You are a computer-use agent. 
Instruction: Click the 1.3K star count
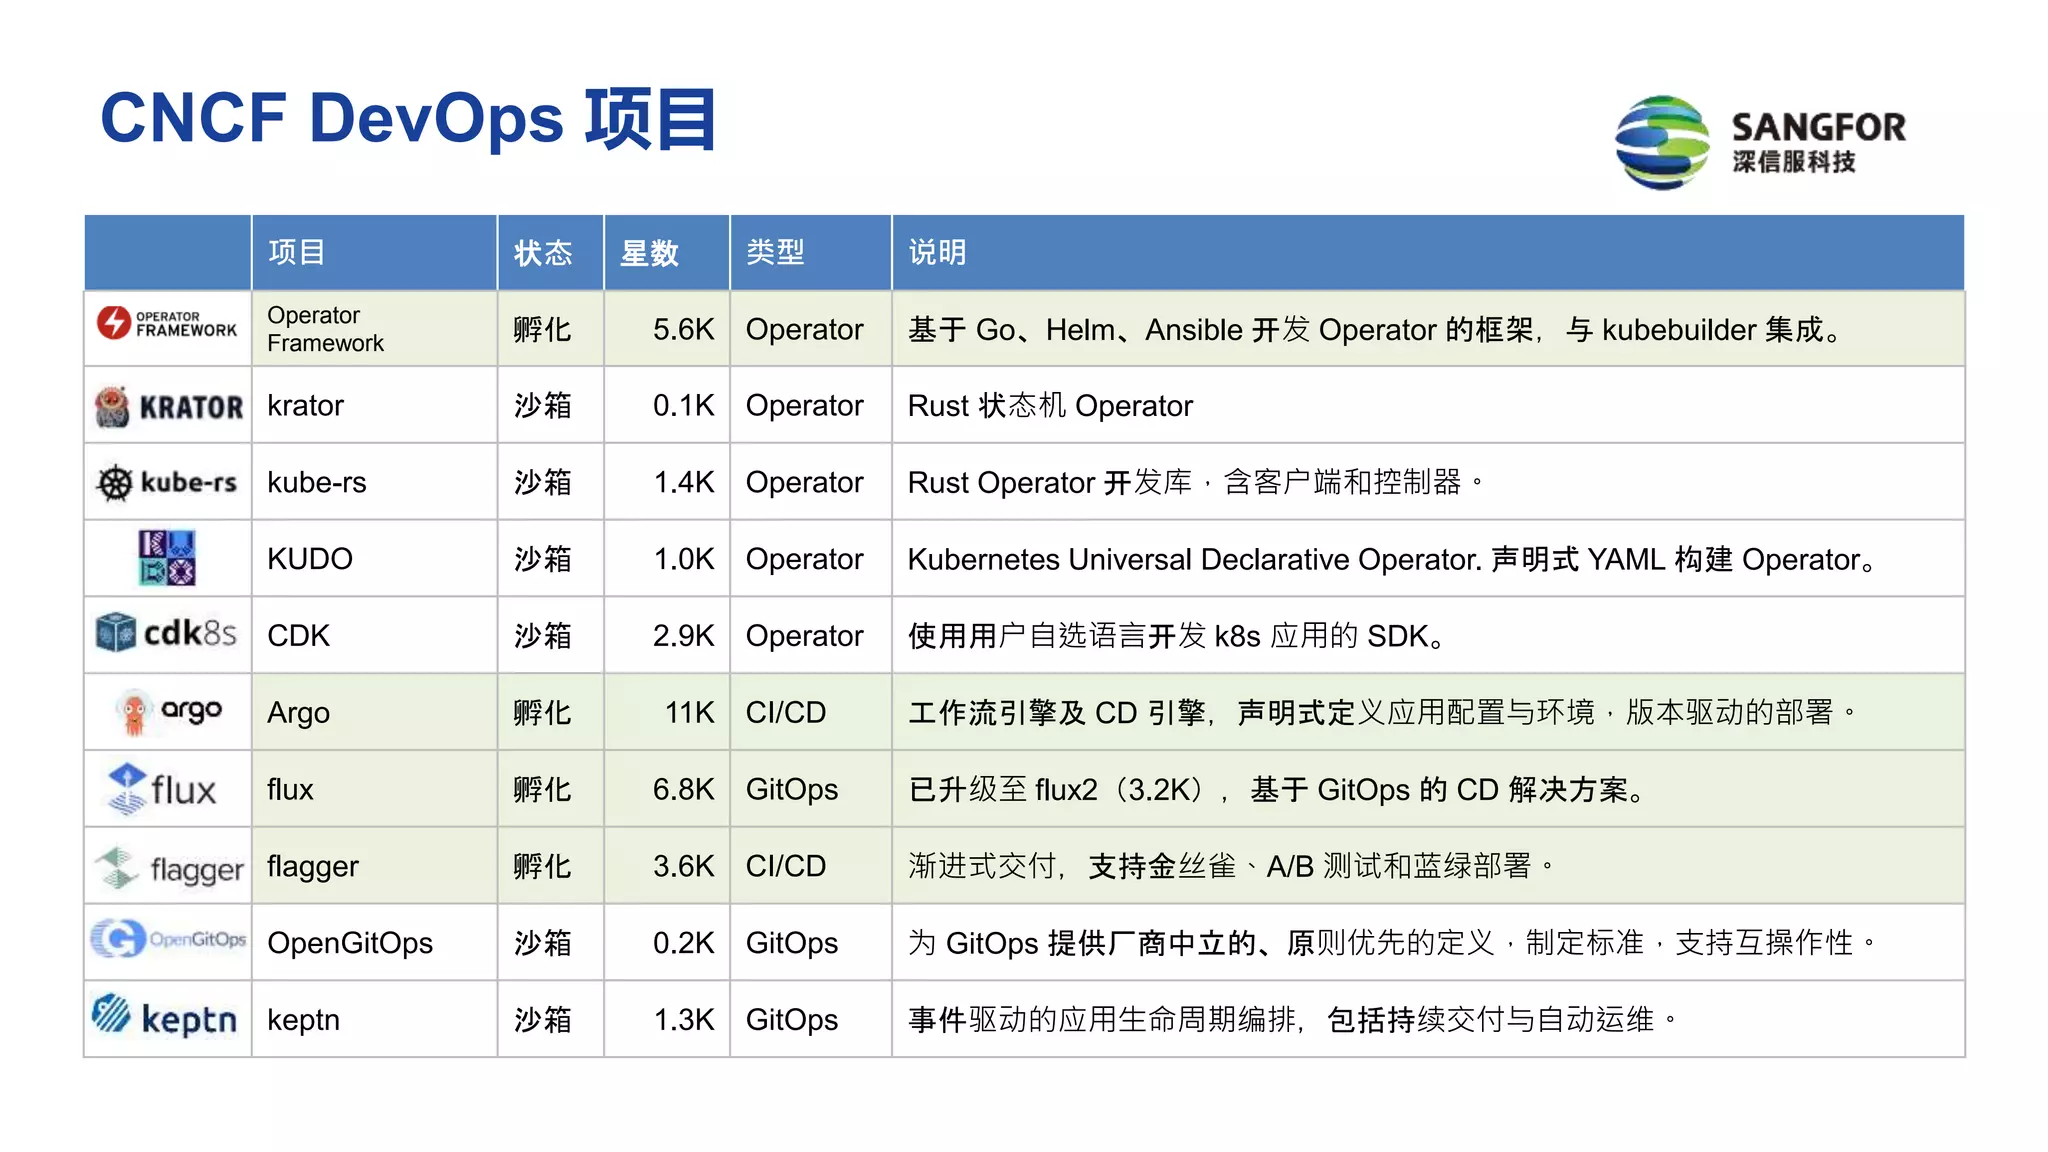683,1020
